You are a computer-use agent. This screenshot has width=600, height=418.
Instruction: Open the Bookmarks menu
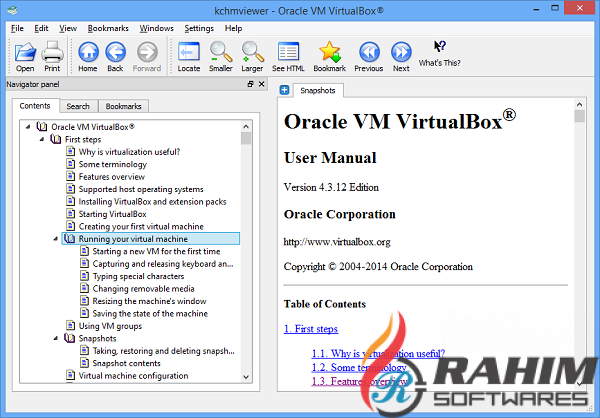click(x=108, y=28)
